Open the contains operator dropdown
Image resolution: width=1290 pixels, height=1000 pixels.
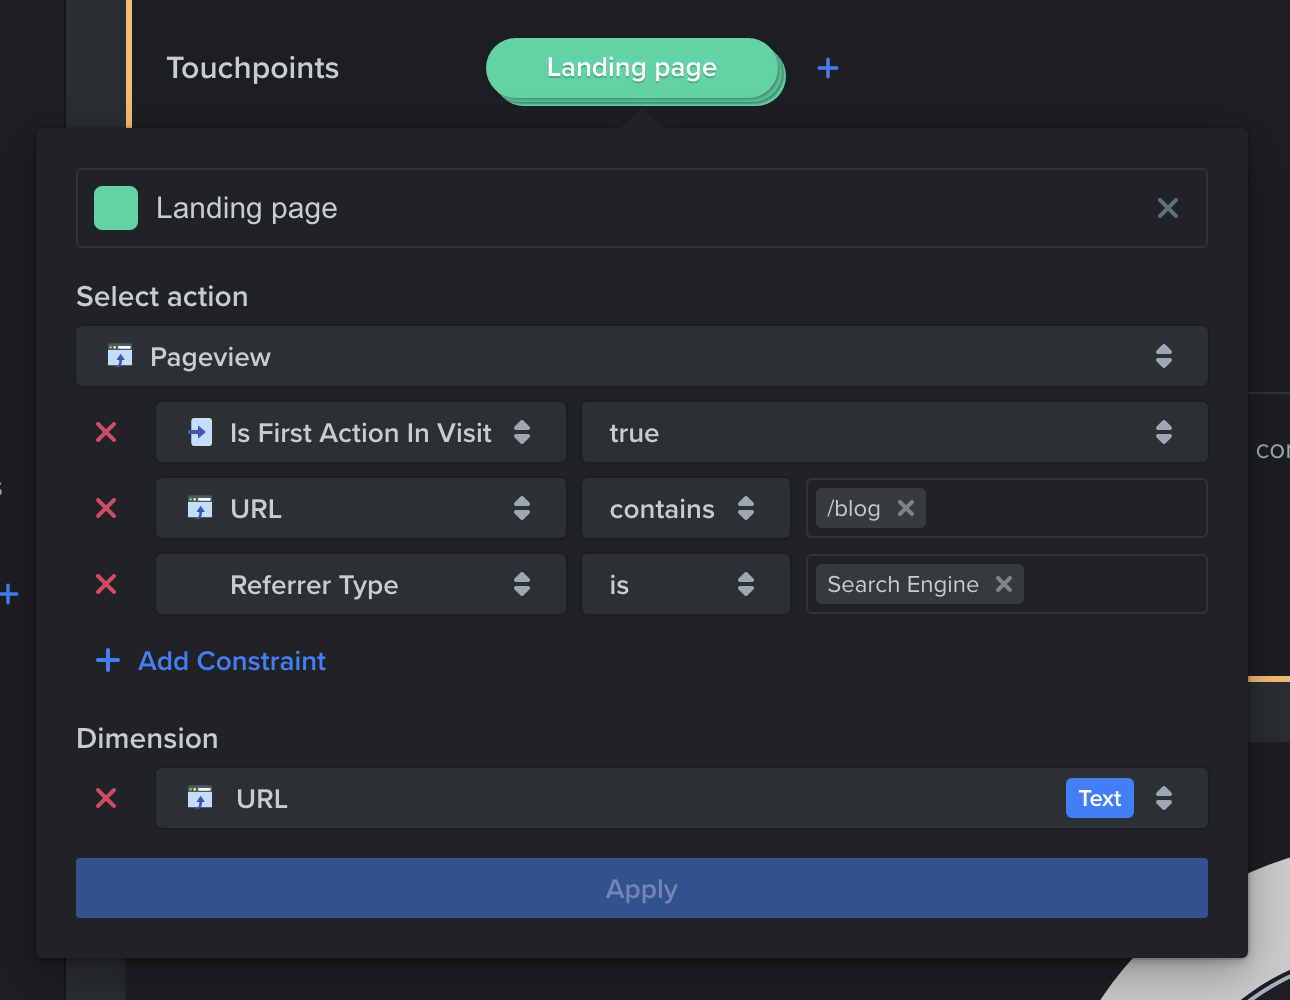(686, 508)
